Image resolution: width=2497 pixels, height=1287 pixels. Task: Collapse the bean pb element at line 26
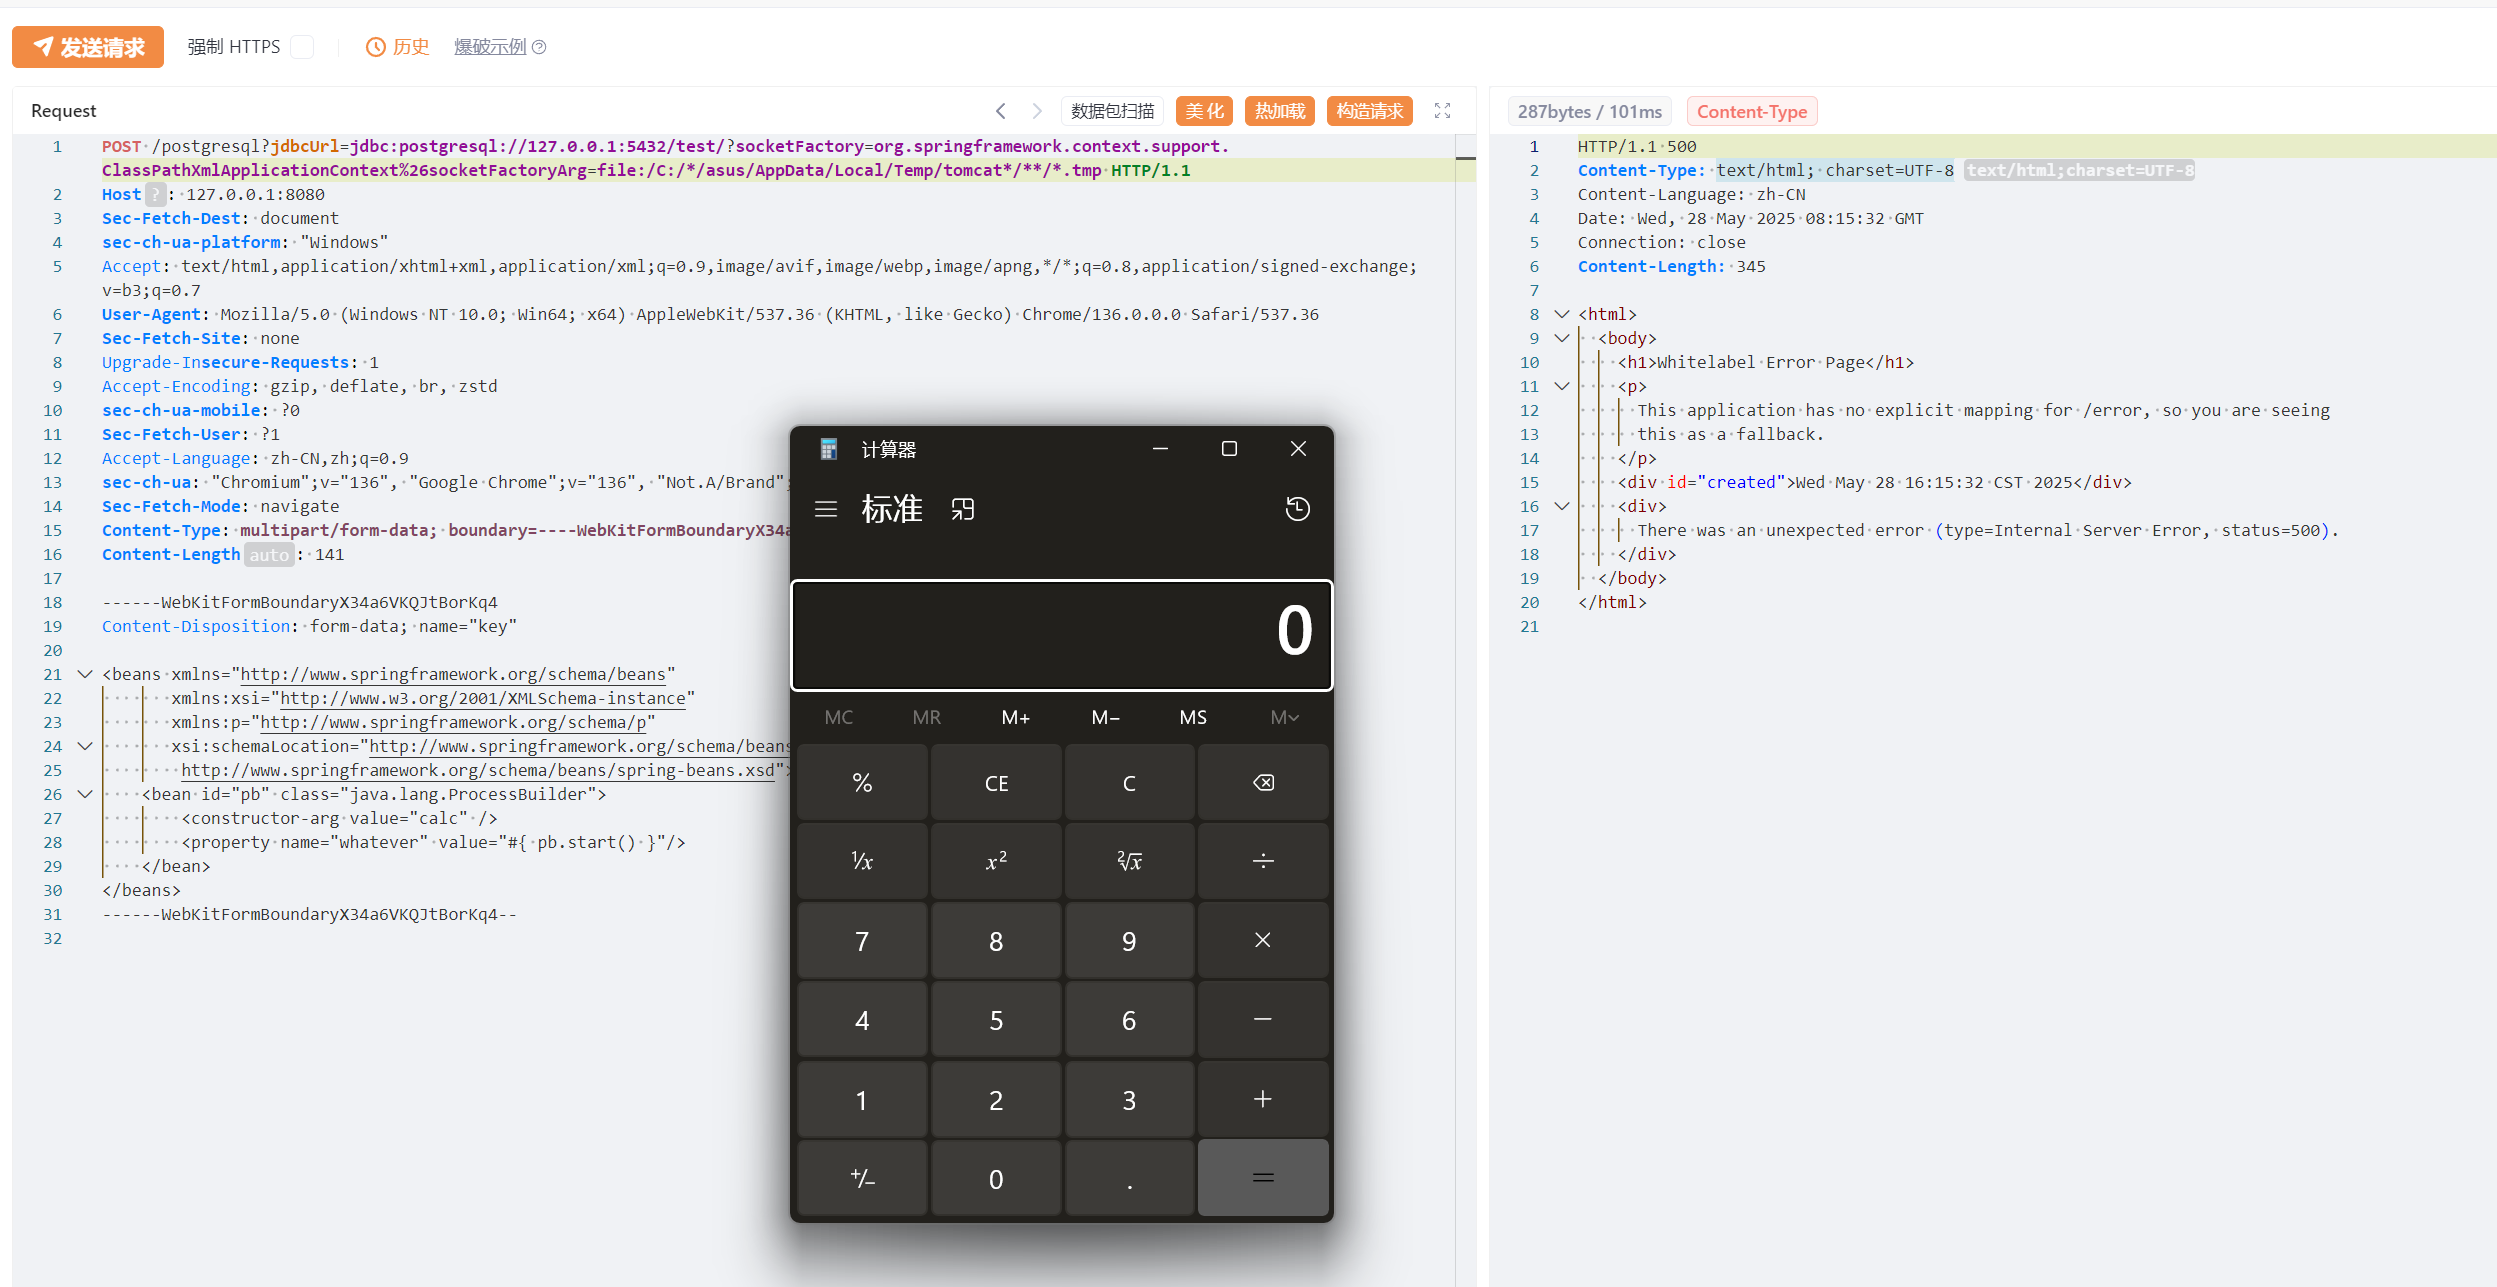point(85,794)
